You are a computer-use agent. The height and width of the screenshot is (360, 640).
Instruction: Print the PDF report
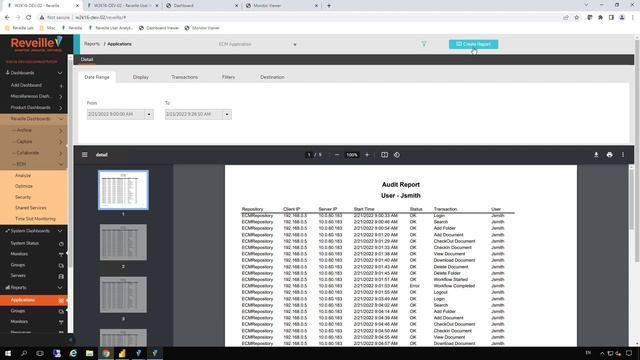[609, 155]
